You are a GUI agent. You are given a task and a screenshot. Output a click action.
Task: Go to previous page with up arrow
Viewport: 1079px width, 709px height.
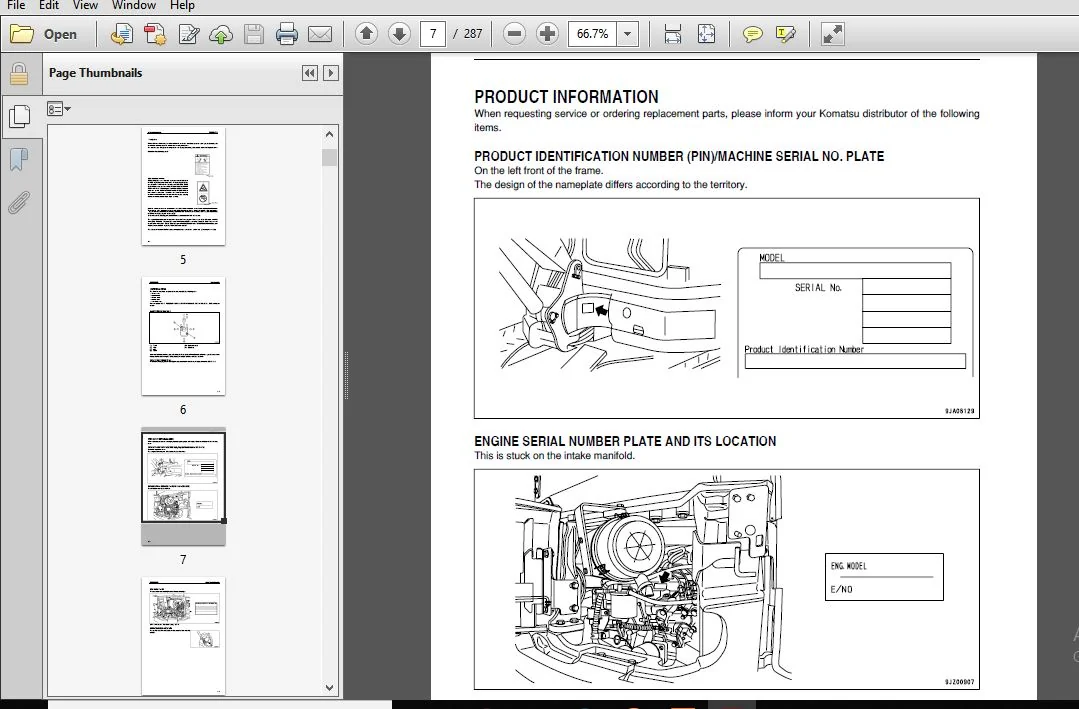coord(366,33)
